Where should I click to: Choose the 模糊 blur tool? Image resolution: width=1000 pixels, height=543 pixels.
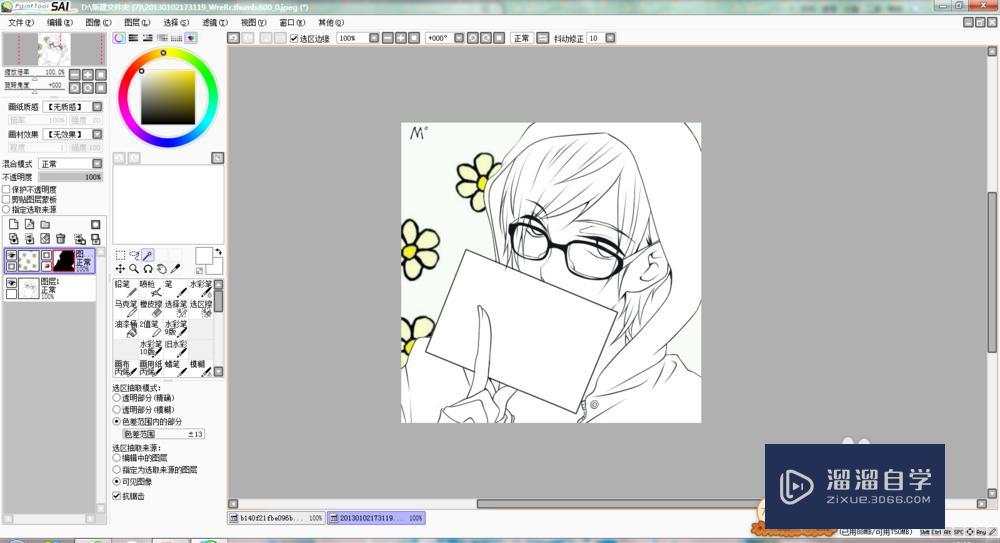tap(200, 368)
